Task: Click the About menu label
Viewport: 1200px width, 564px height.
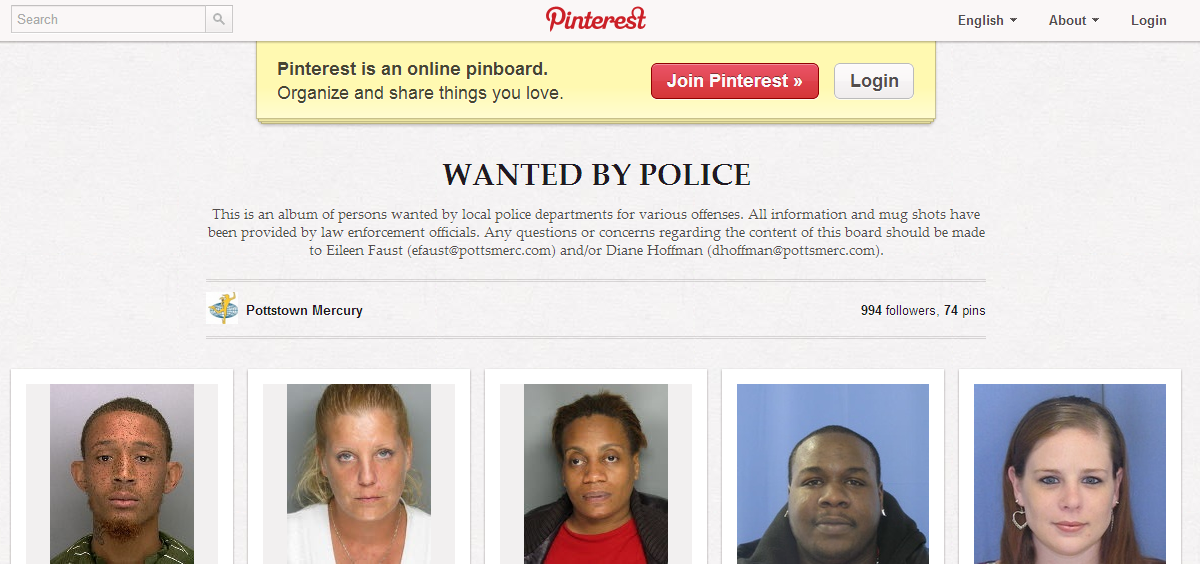Action: pyautogui.click(x=1067, y=20)
